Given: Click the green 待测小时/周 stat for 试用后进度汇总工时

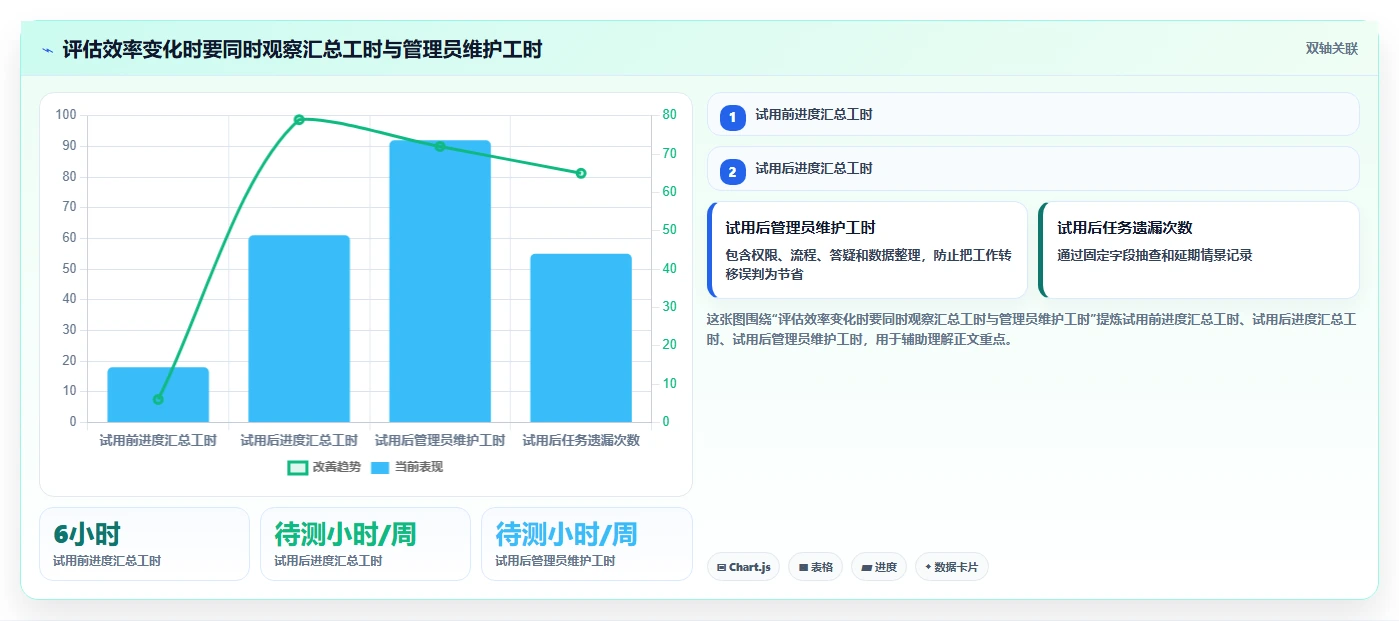Looking at the screenshot, I should [x=365, y=544].
